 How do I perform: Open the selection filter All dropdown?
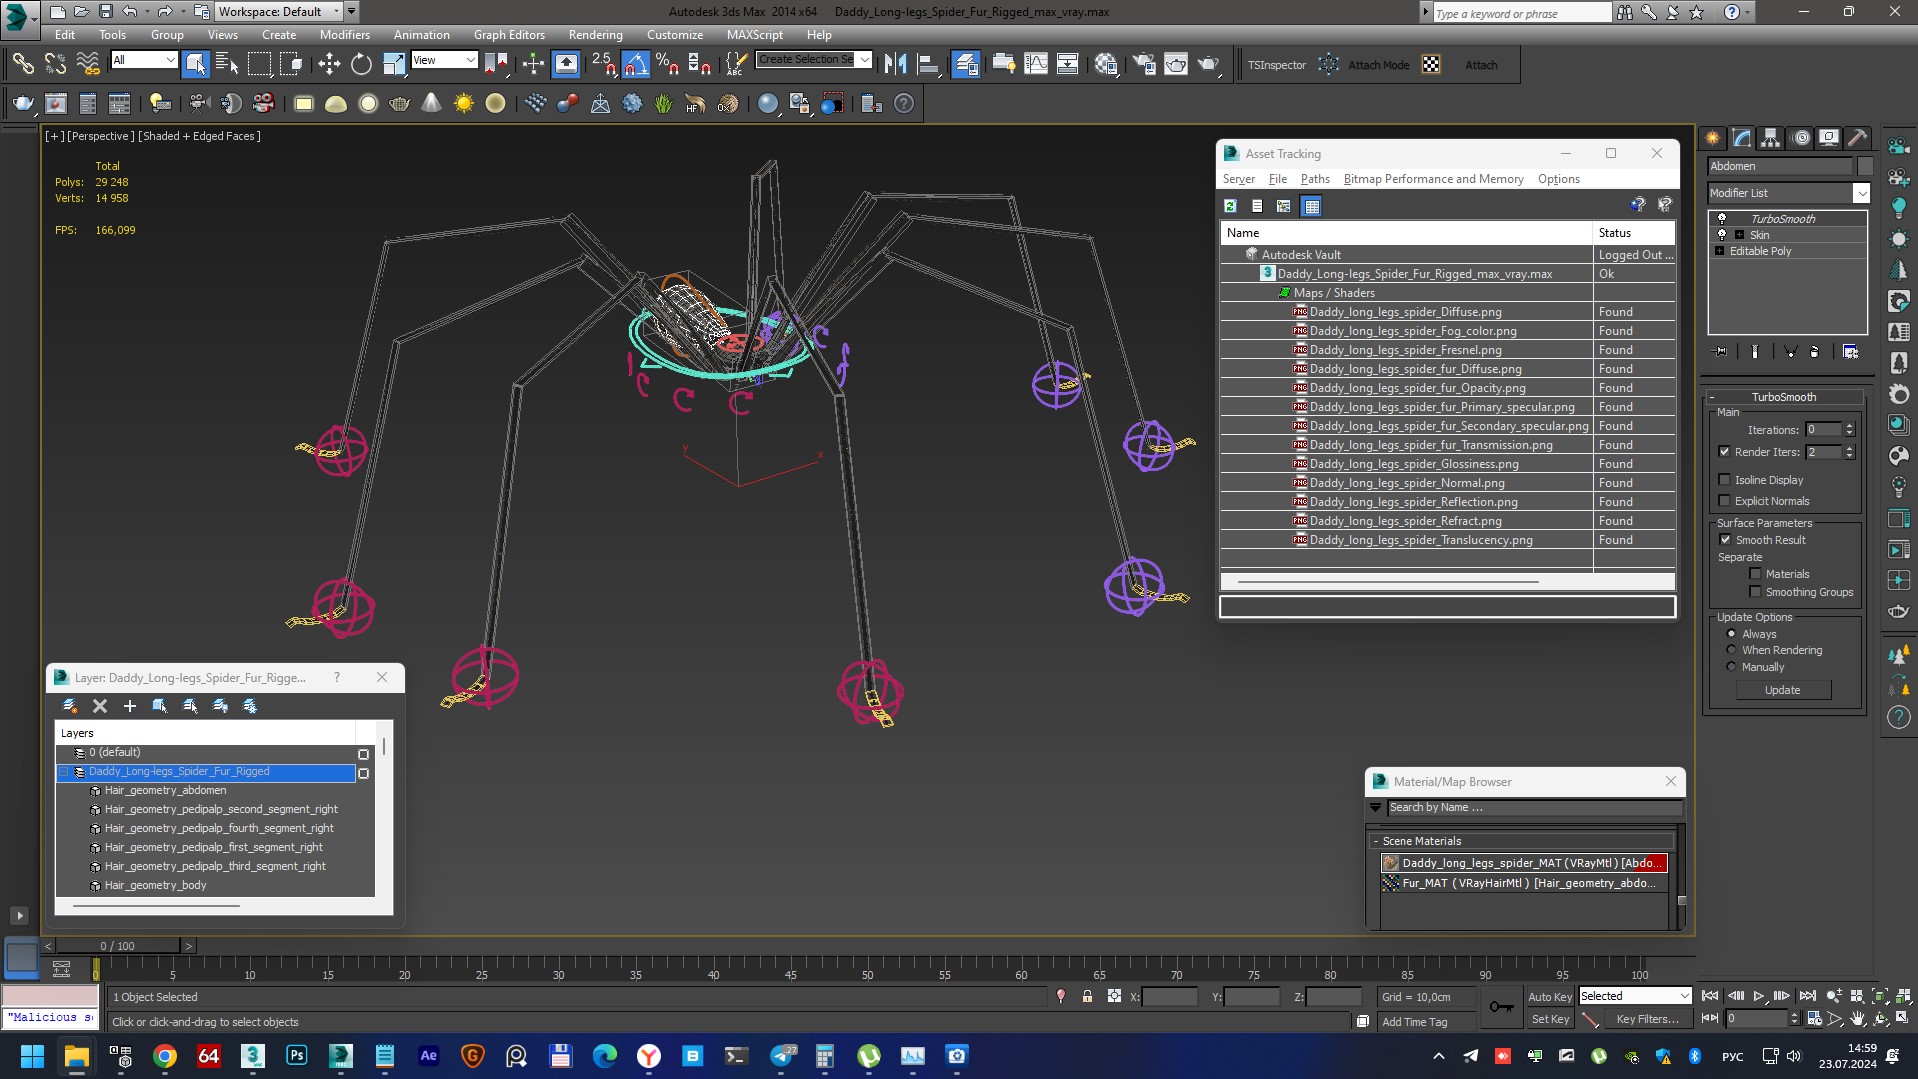(x=144, y=60)
